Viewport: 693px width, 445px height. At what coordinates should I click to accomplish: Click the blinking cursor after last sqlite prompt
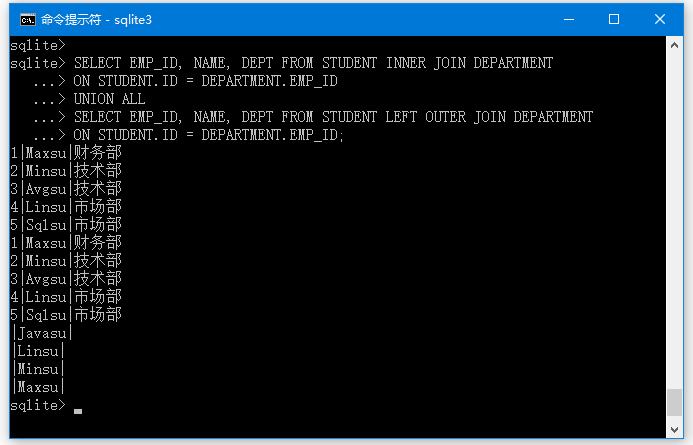pyautogui.click(x=78, y=411)
